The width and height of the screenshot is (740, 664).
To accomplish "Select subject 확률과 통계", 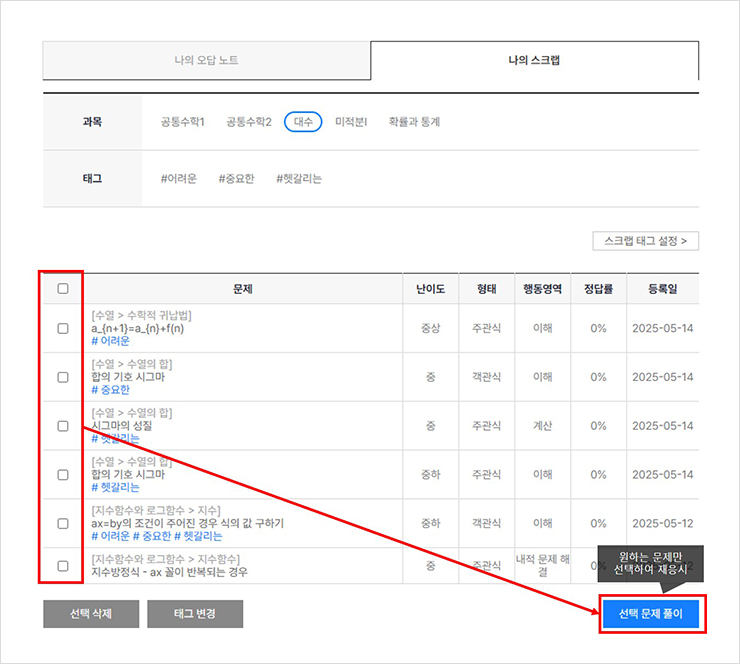I will click(414, 122).
